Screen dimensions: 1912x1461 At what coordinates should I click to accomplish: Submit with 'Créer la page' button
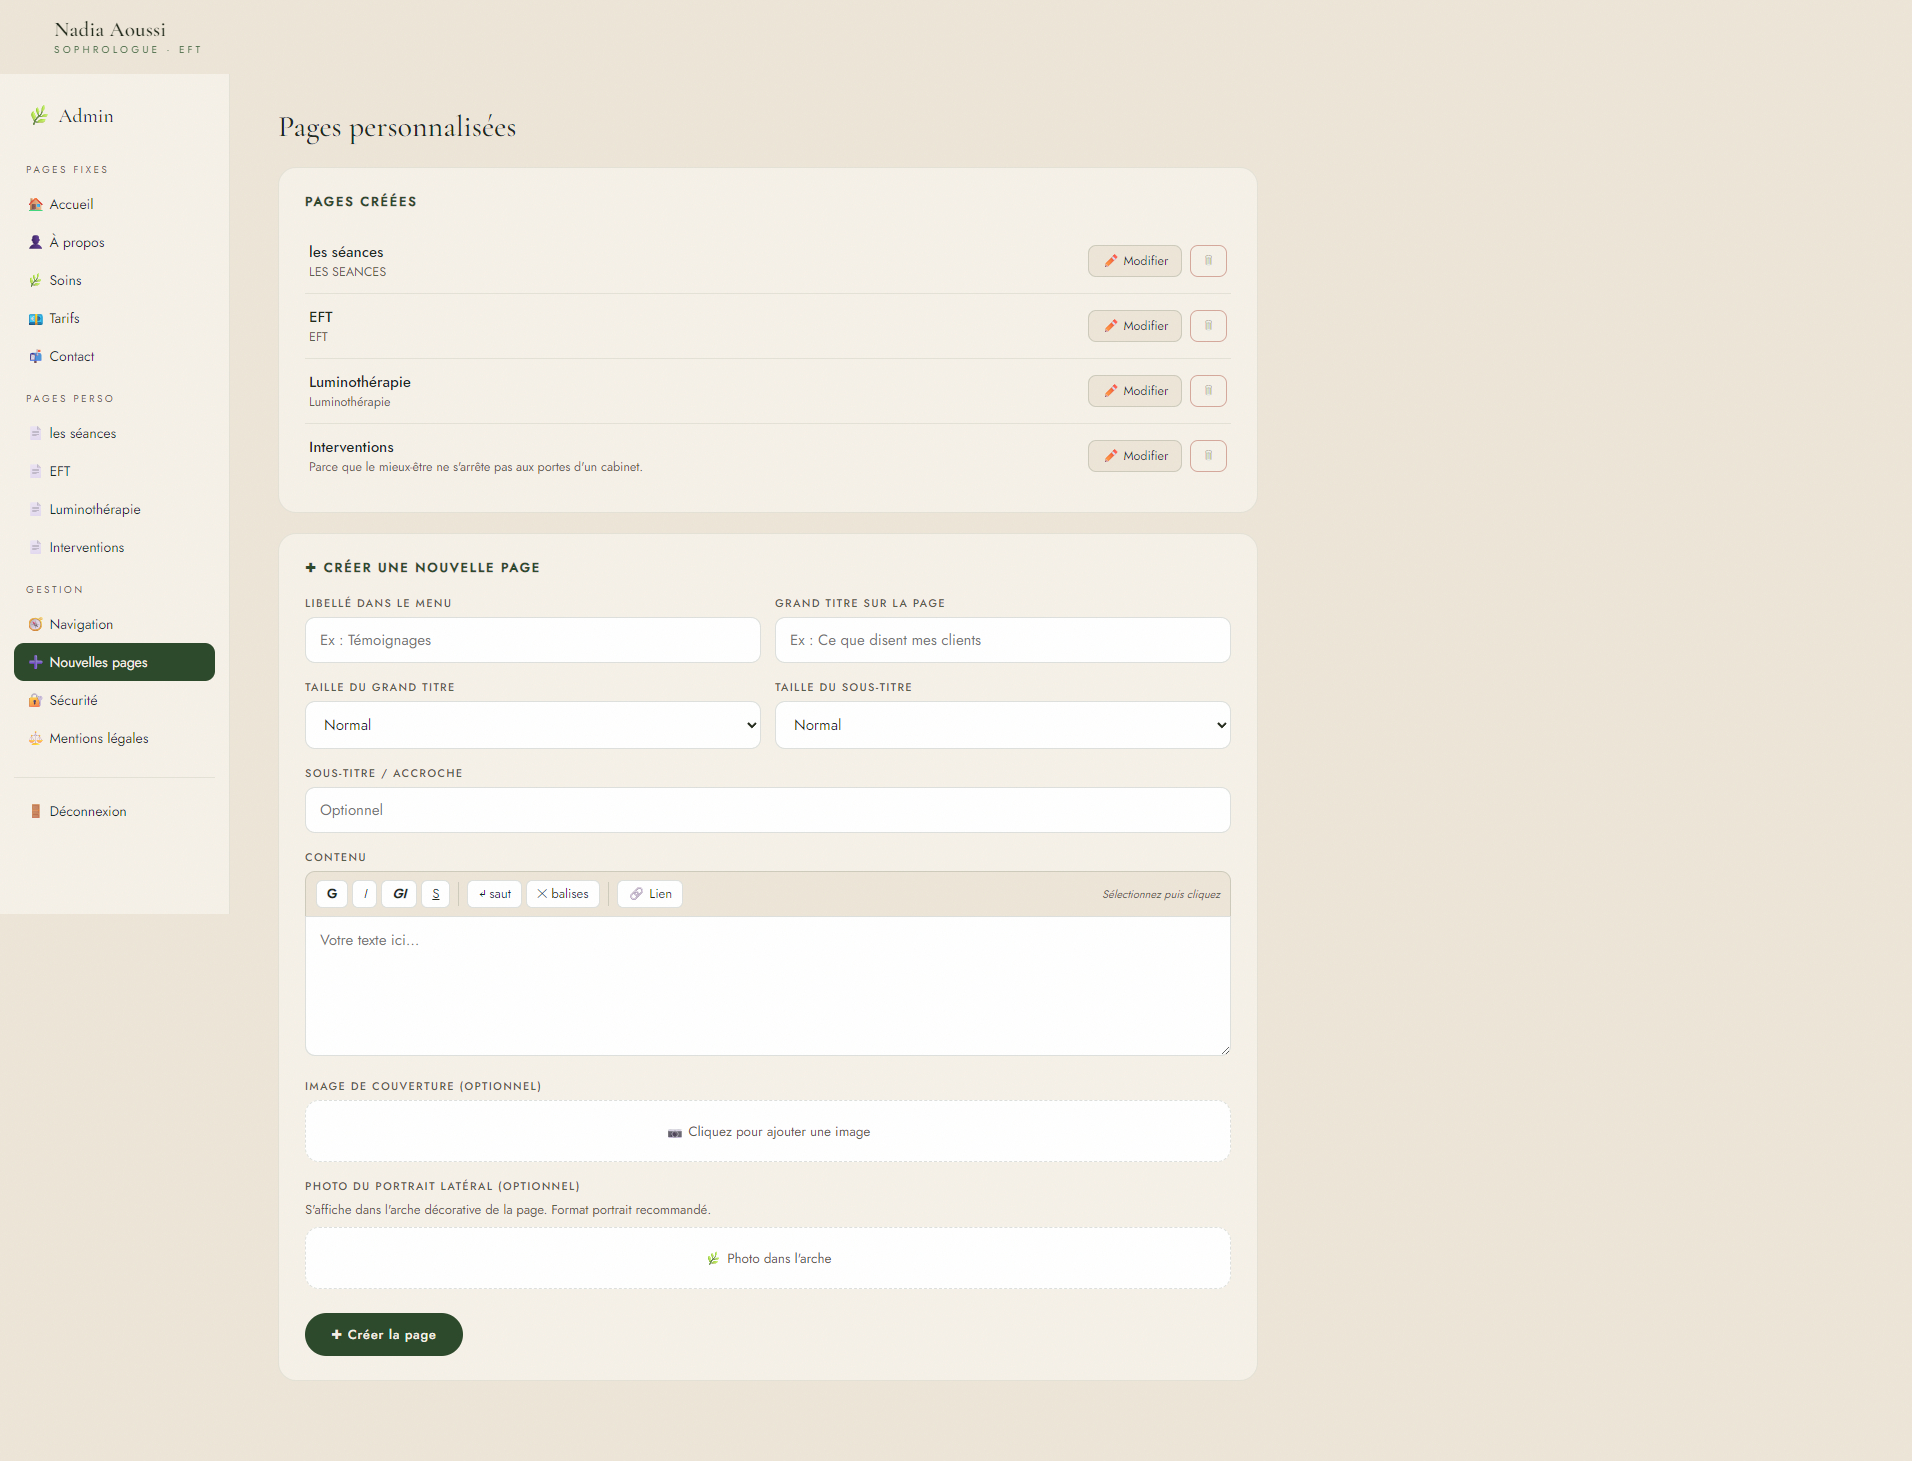click(x=384, y=1335)
